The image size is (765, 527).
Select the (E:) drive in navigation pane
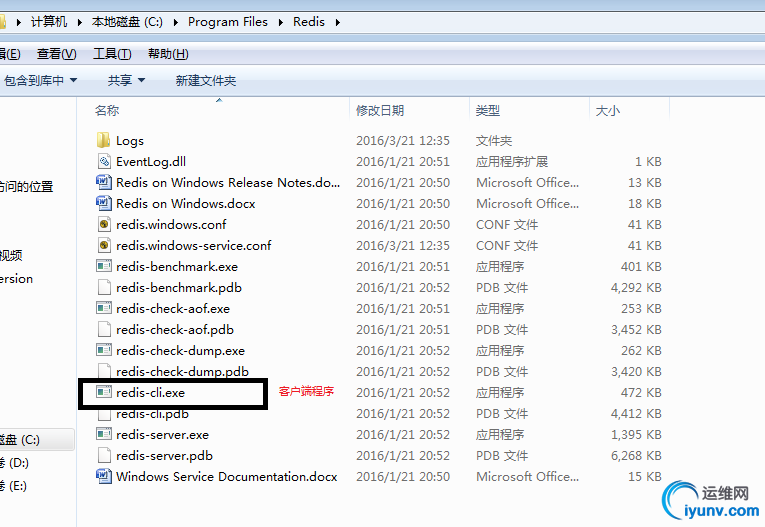pos(14,486)
